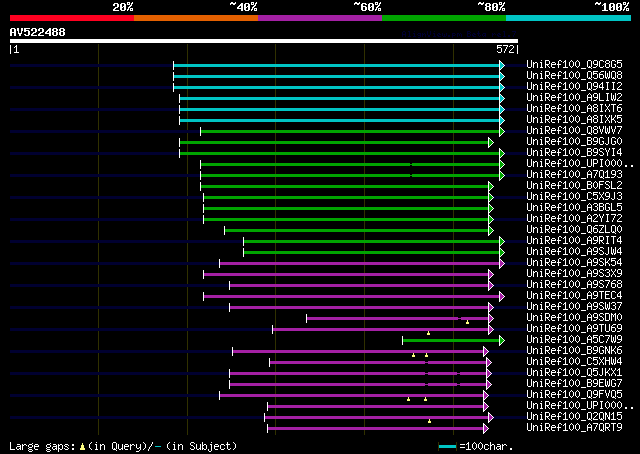Select the UniRef100_A9RIT4 label

coord(574,240)
